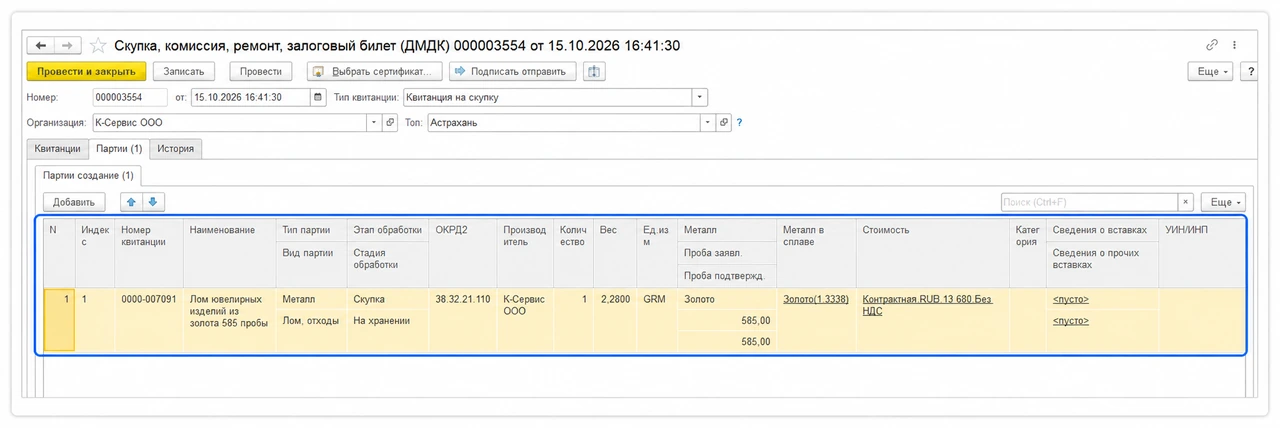Select the Золото metal cell
The image size is (1280, 428).
[727, 299]
